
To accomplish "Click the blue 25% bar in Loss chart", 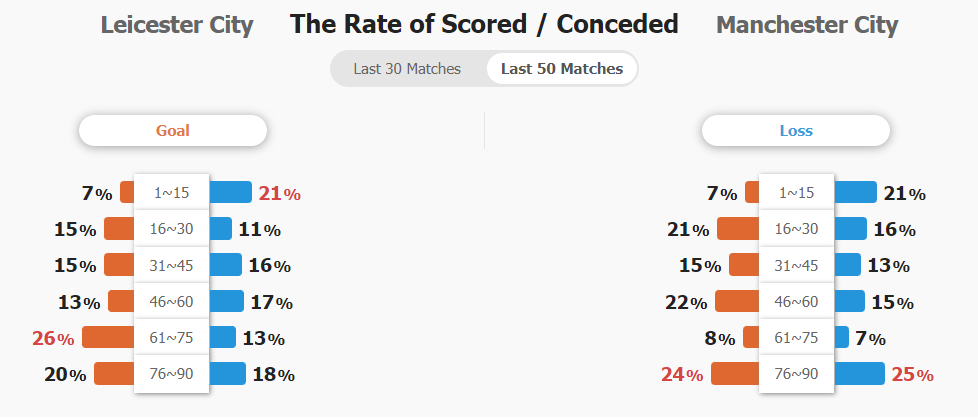I will click(859, 373).
